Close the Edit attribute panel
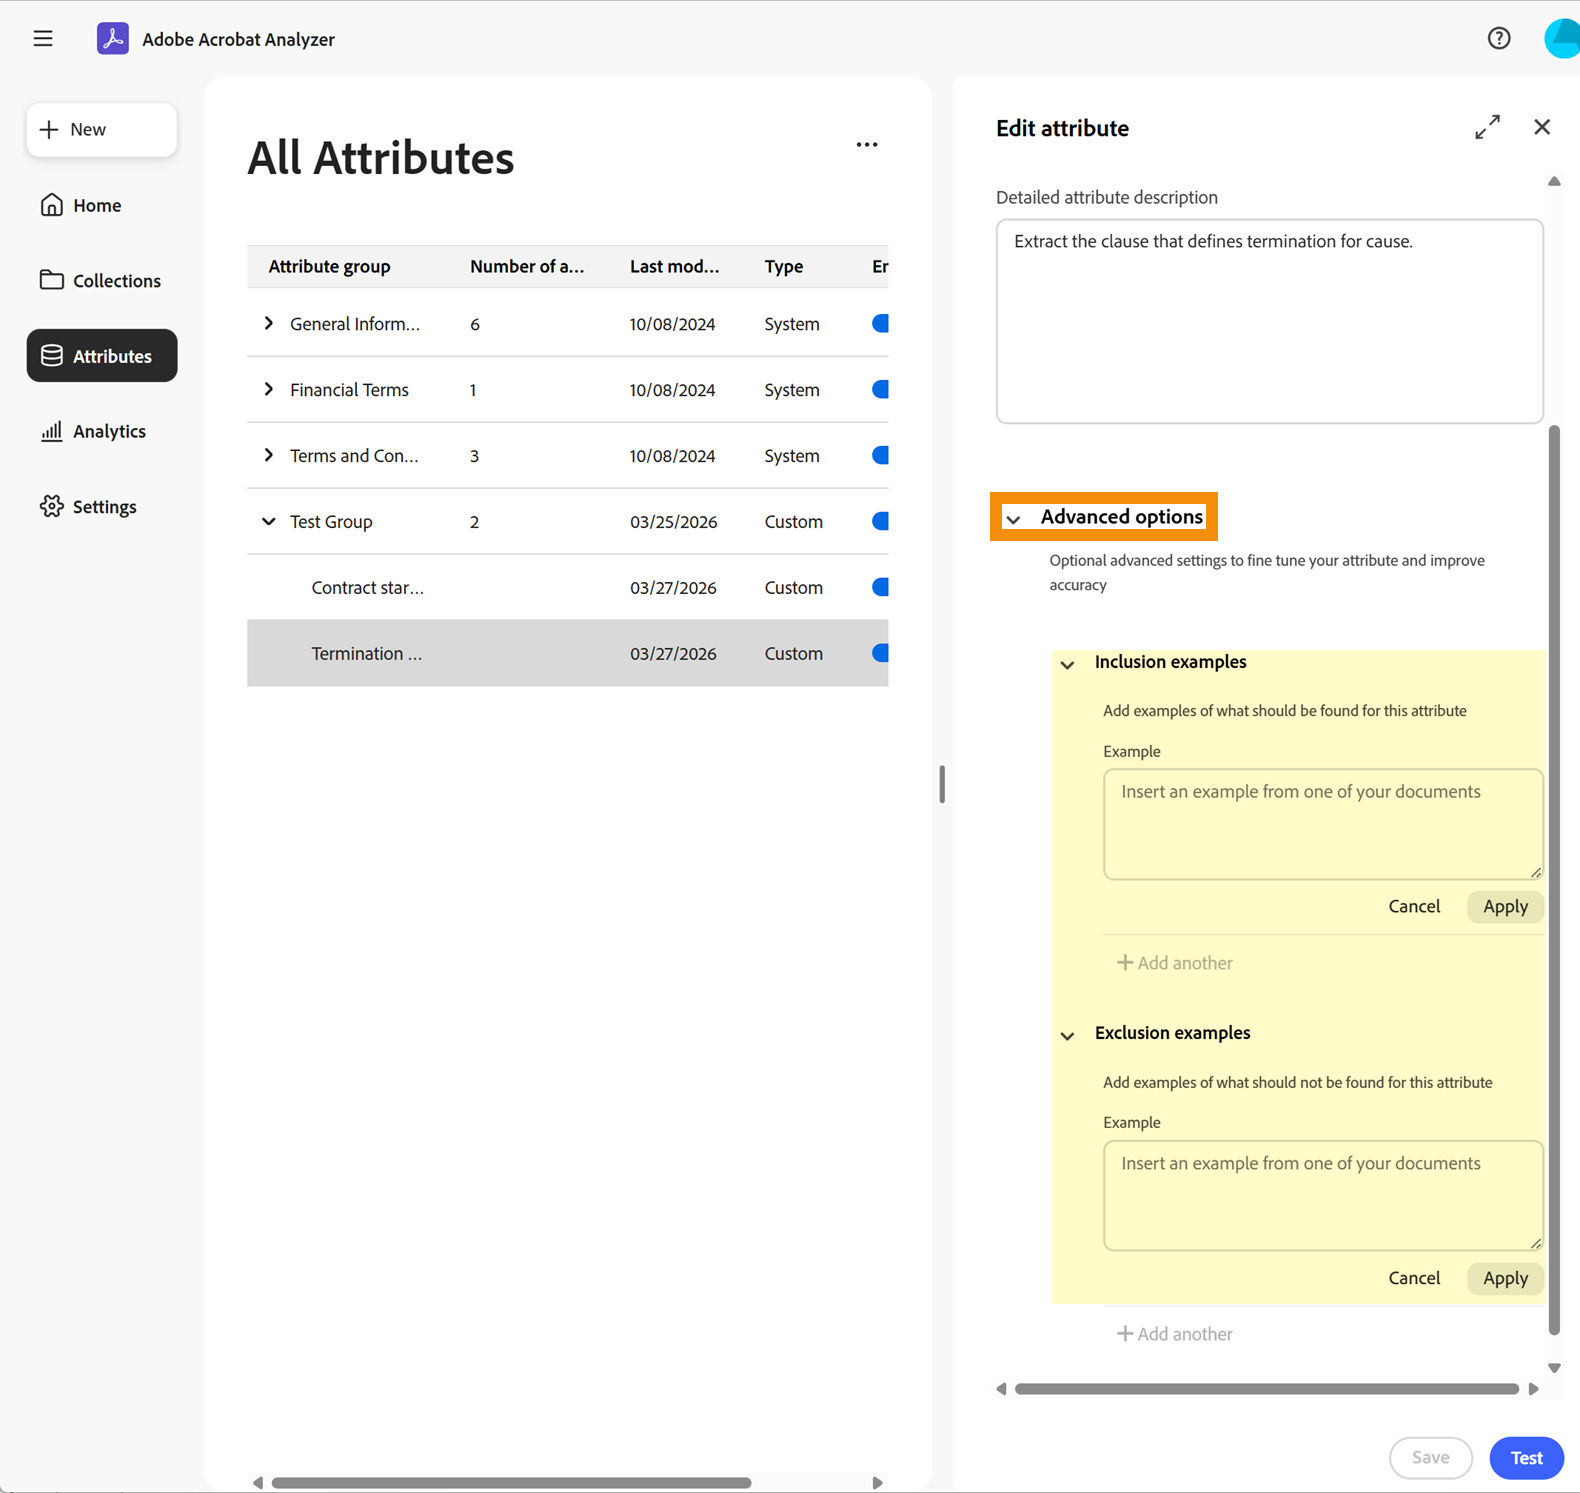The image size is (1580, 1493). 1542,127
